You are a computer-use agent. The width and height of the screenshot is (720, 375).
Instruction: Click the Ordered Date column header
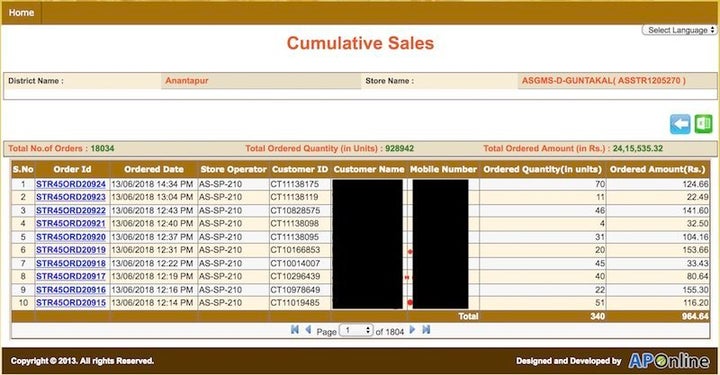(154, 169)
